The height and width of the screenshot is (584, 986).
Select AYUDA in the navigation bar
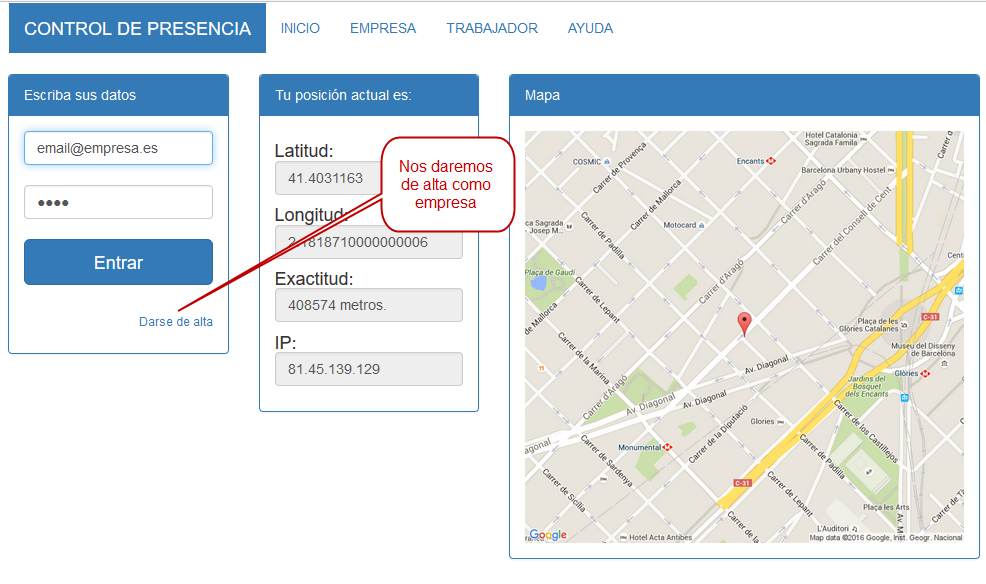click(590, 28)
